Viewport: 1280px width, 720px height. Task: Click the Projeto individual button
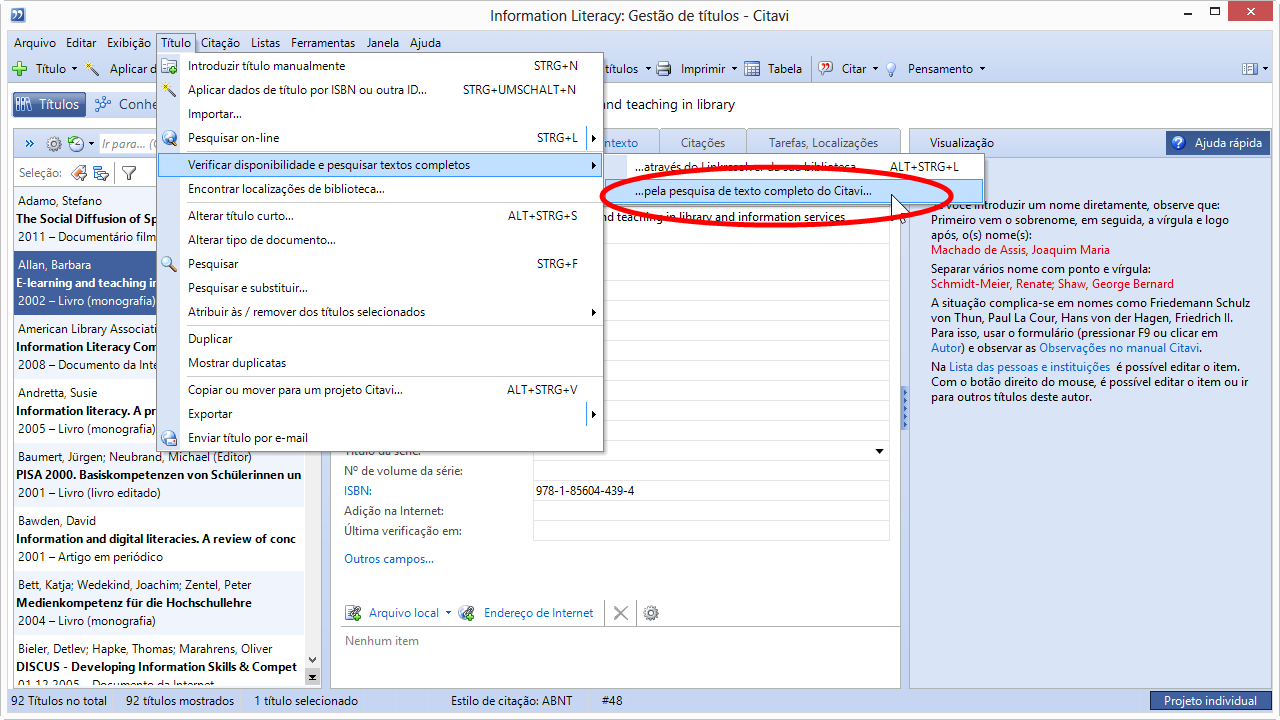(1210, 701)
